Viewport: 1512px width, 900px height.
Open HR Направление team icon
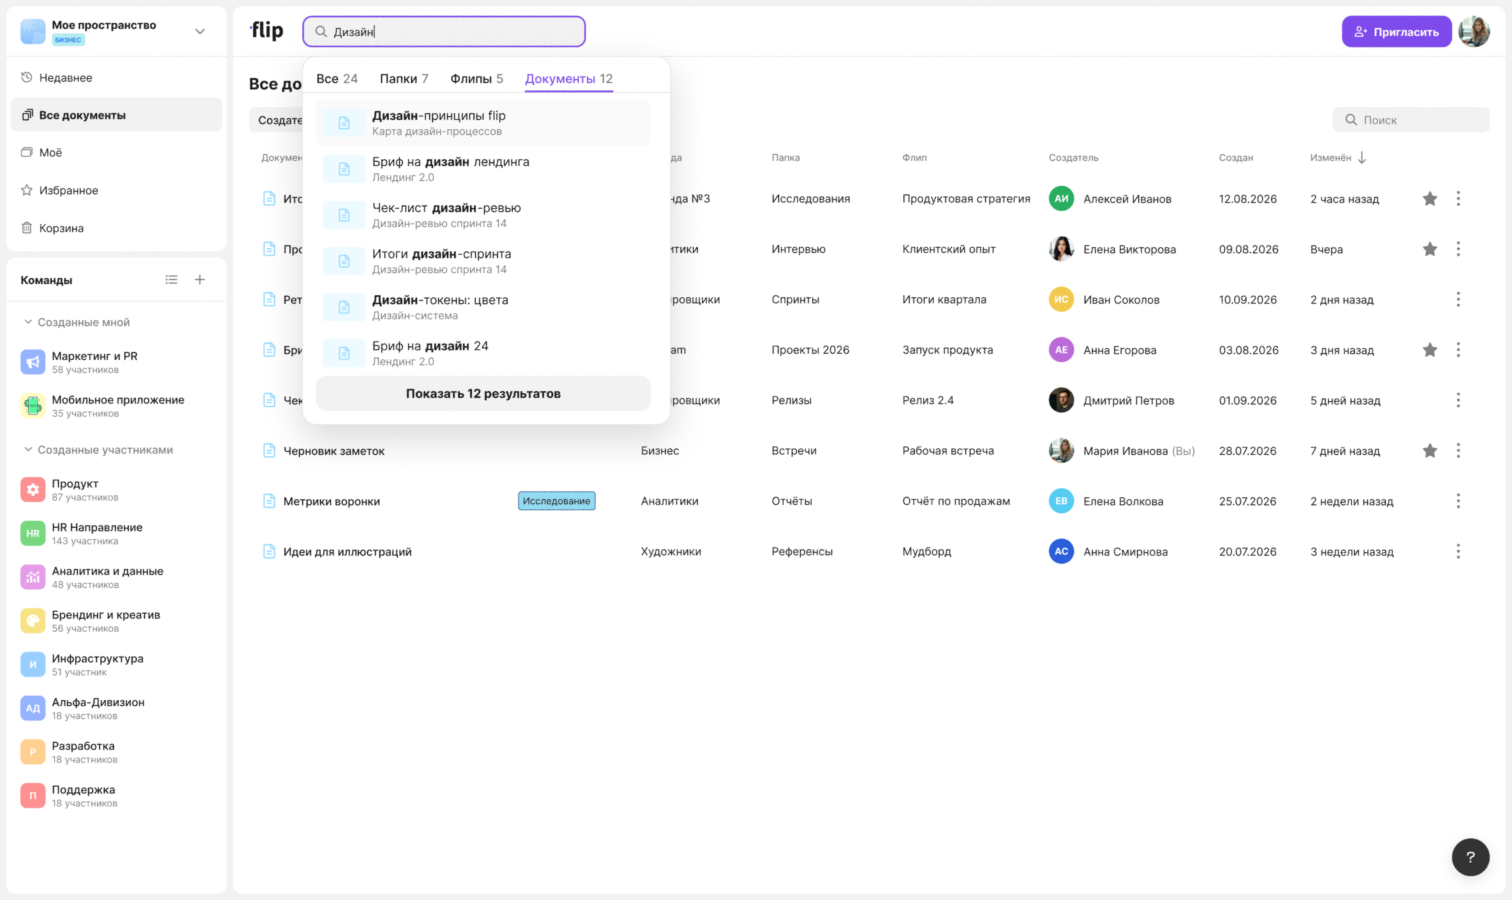[33, 534]
